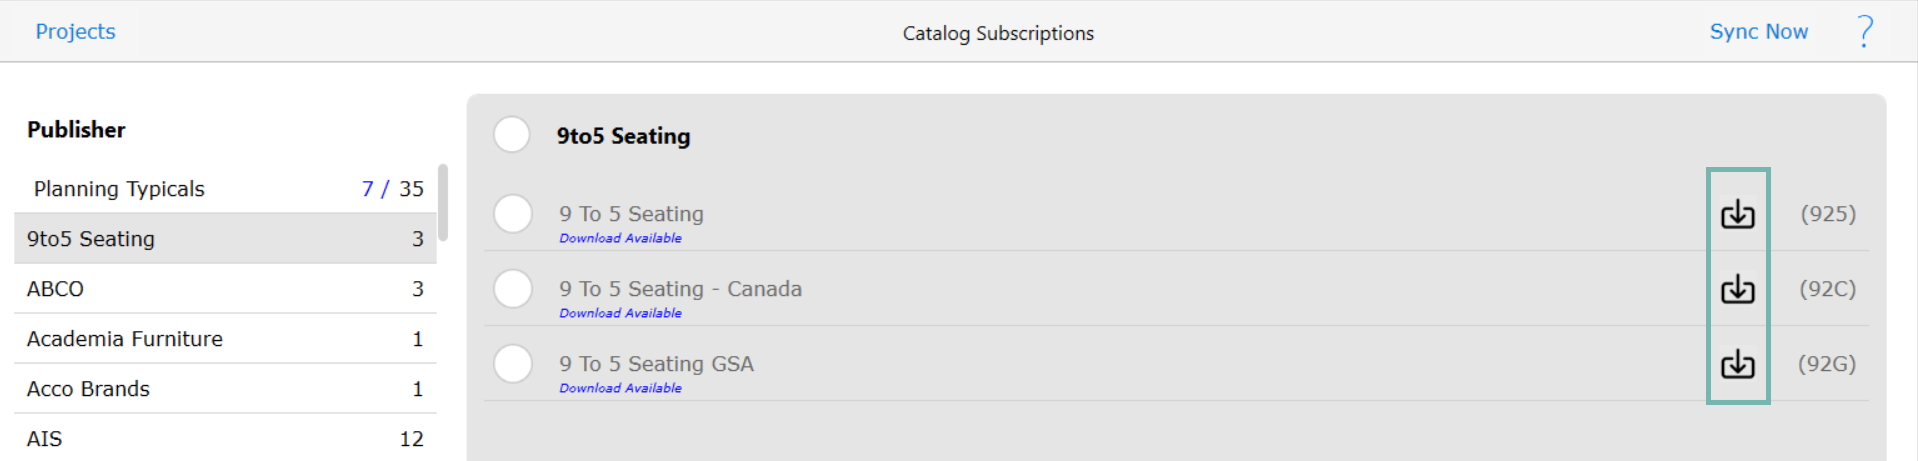Viewport: 1918px width, 461px height.
Task: Select 9to5 Seating publisher
Action: (225, 238)
